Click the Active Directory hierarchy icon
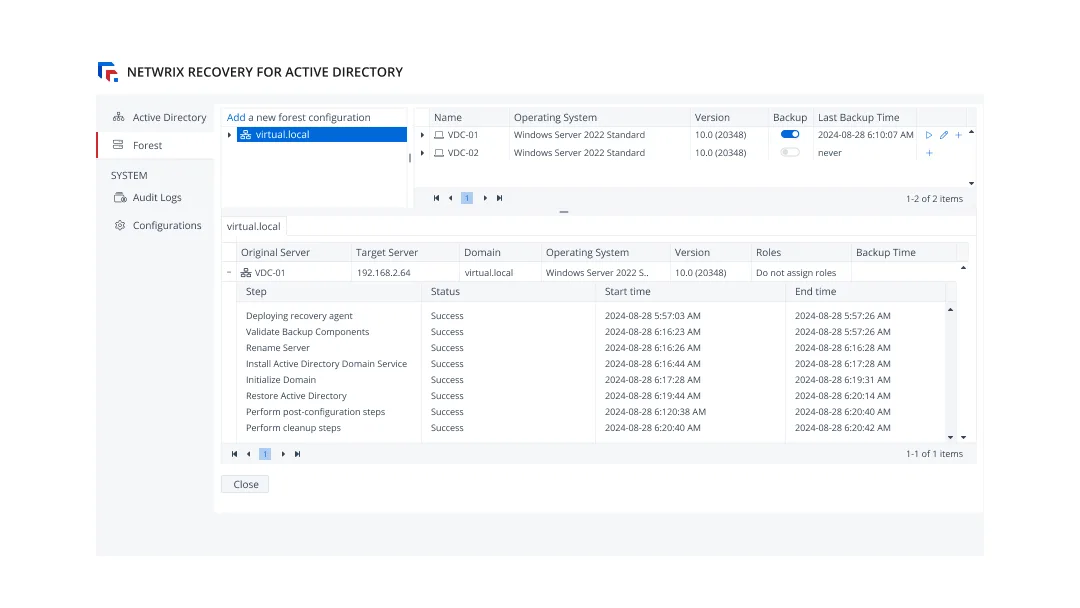 (x=118, y=117)
